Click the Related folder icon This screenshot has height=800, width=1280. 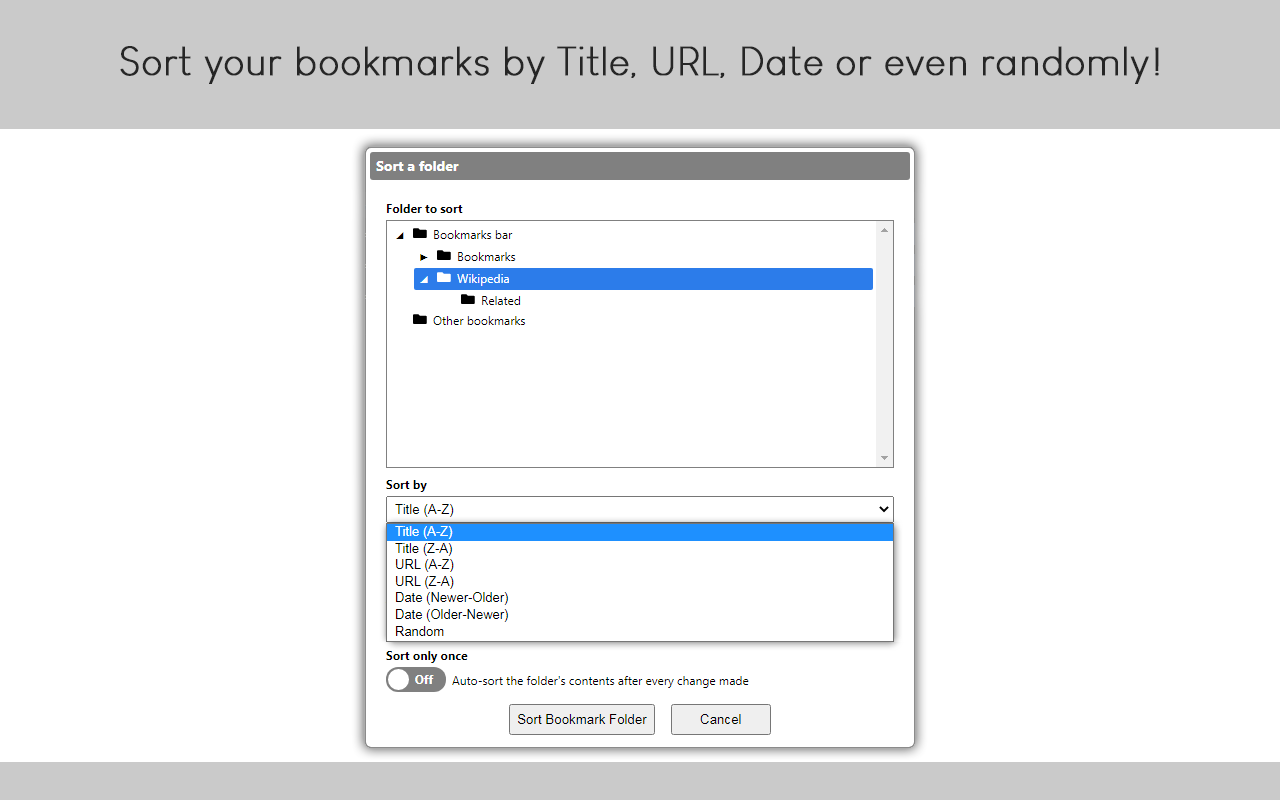(x=467, y=300)
